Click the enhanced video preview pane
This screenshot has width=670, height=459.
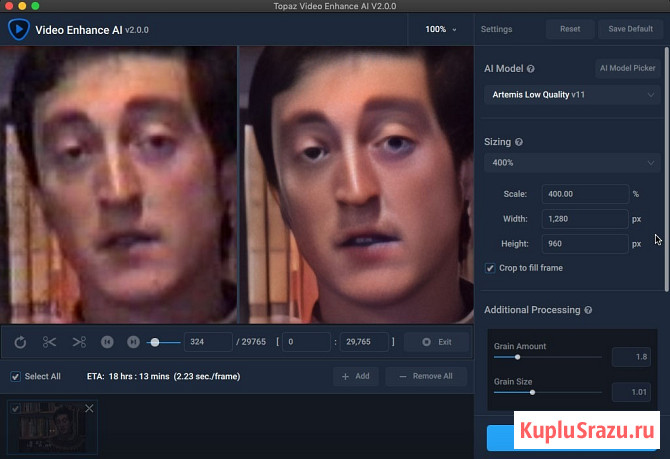[x=356, y=185]
